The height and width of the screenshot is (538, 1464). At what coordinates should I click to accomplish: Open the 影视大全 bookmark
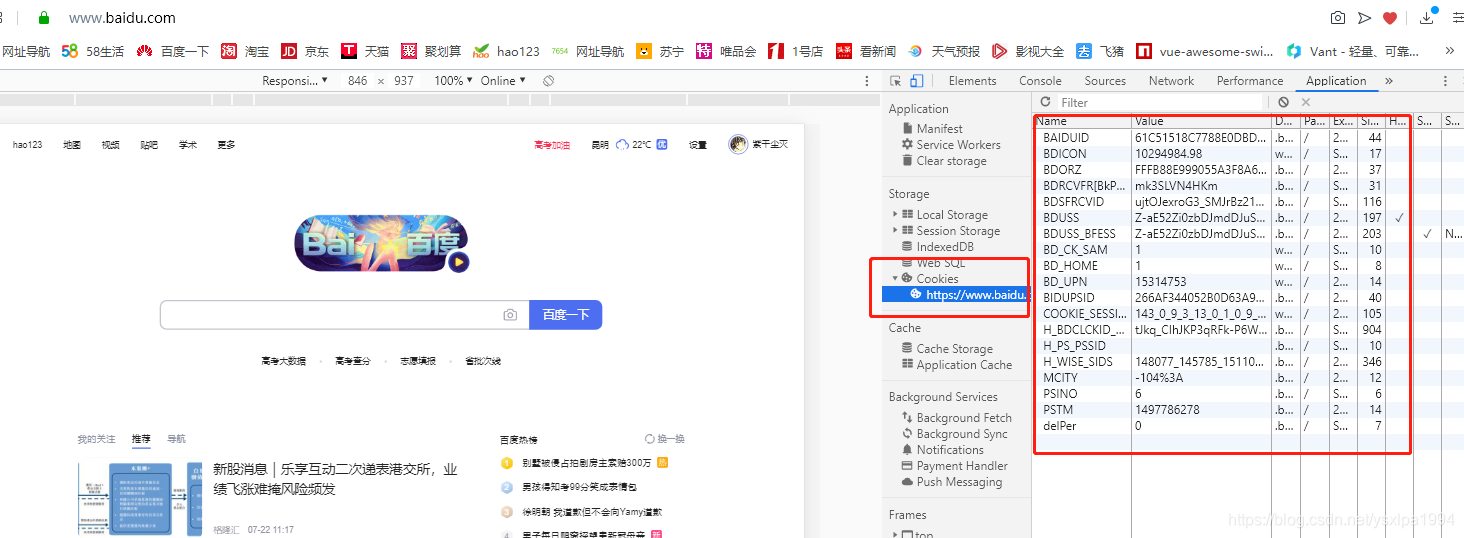[1028, 51]
